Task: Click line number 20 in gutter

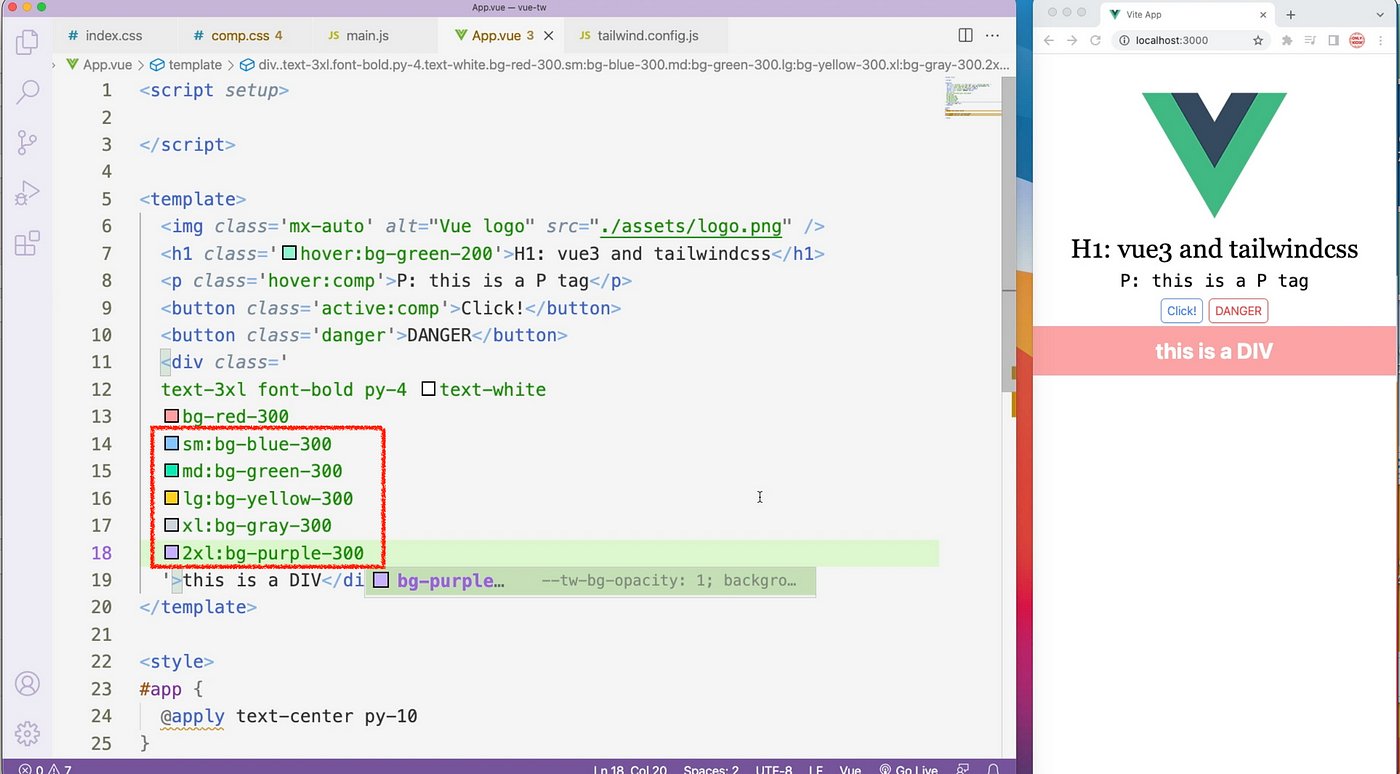Action: [101, 607]
